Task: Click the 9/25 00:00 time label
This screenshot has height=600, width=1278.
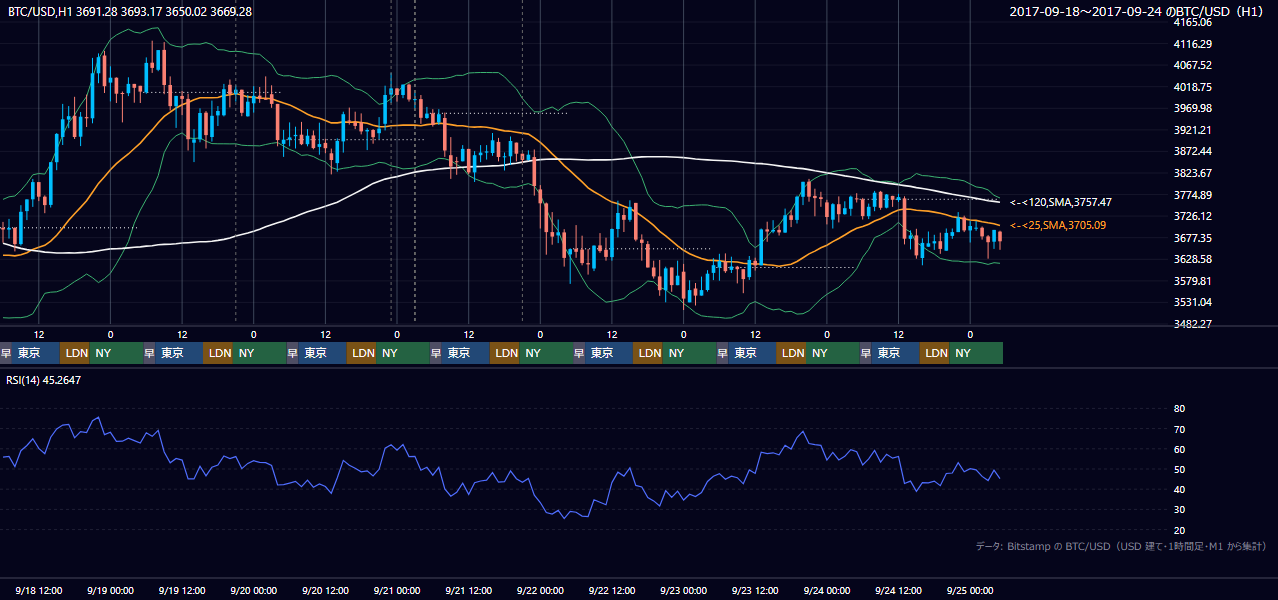Action: pyautogui.click(x=970, y=590)
